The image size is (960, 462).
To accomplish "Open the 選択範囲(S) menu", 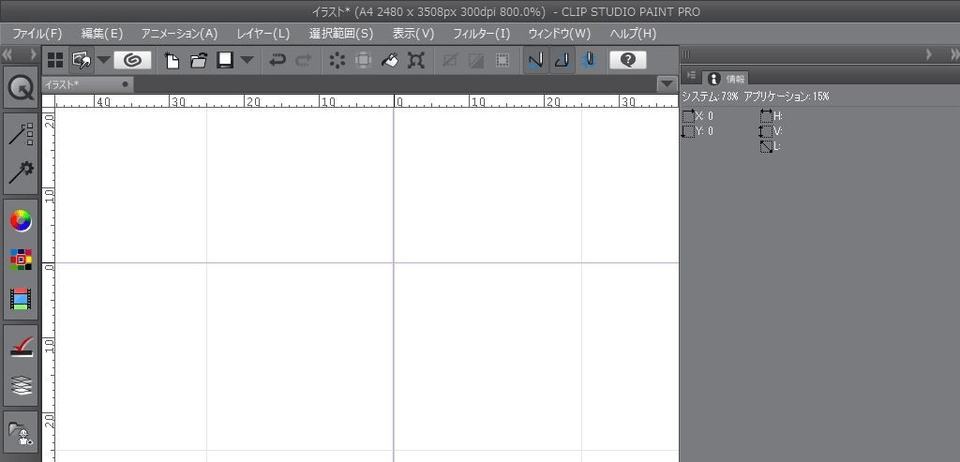I will pos(340,34).
